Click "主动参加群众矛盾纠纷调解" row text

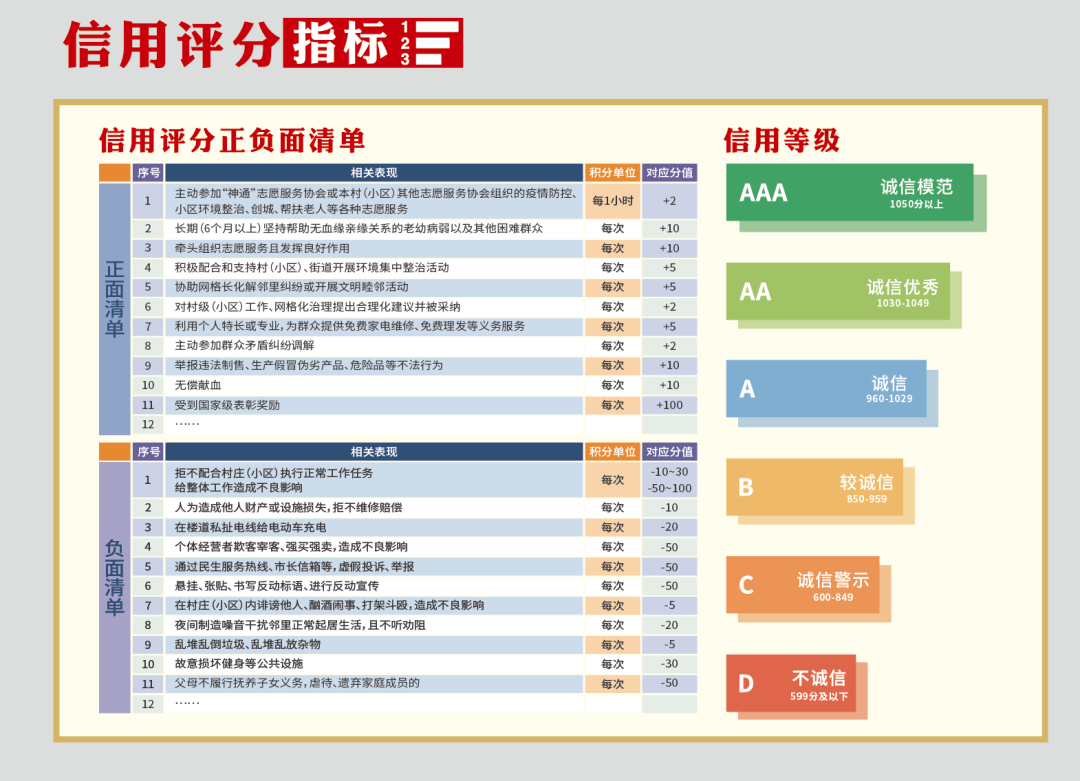[x=244, y=345]
